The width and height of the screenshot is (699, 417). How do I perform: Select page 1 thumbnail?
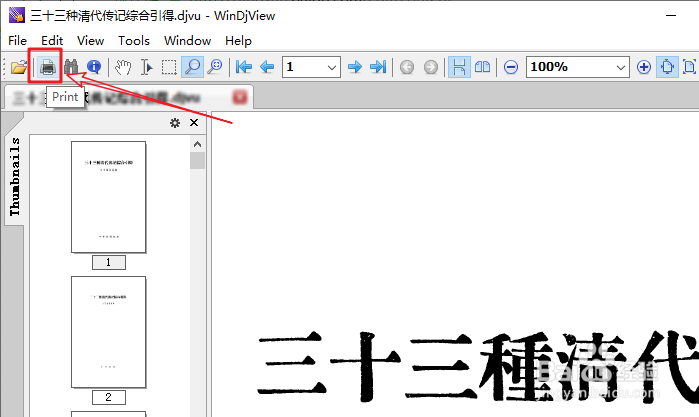(x=109, y=197)
